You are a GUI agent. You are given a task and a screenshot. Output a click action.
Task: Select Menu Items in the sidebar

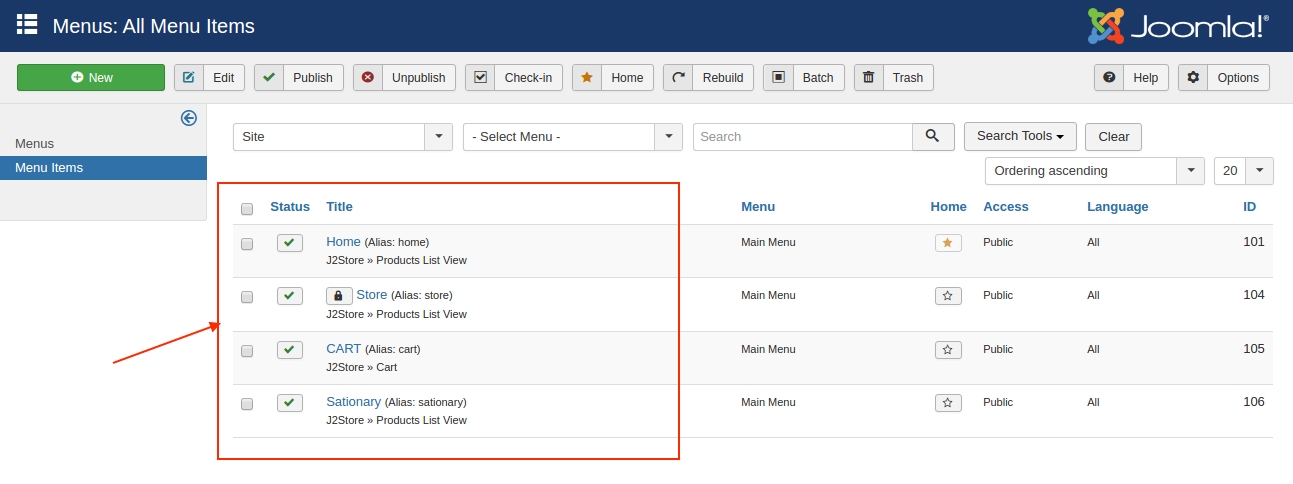[x=49, y=168]
